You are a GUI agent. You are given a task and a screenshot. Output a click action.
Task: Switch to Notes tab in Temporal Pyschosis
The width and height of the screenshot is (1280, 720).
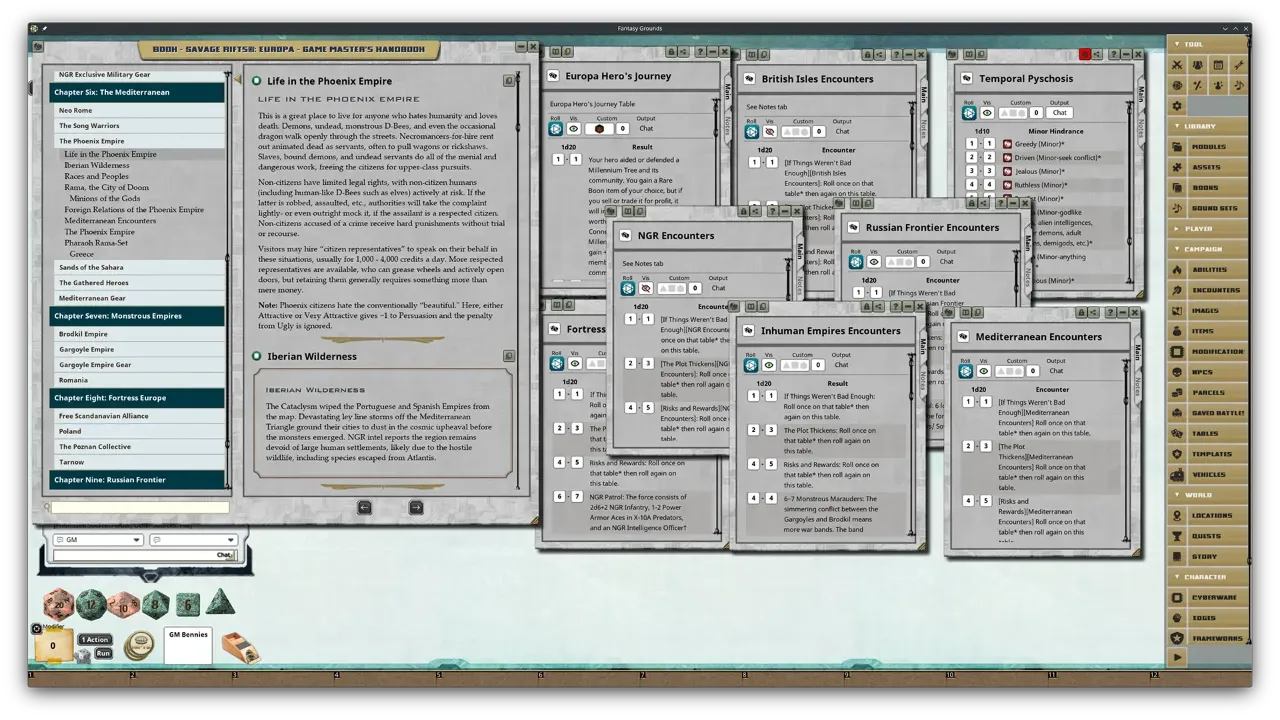click(1141, 127)
